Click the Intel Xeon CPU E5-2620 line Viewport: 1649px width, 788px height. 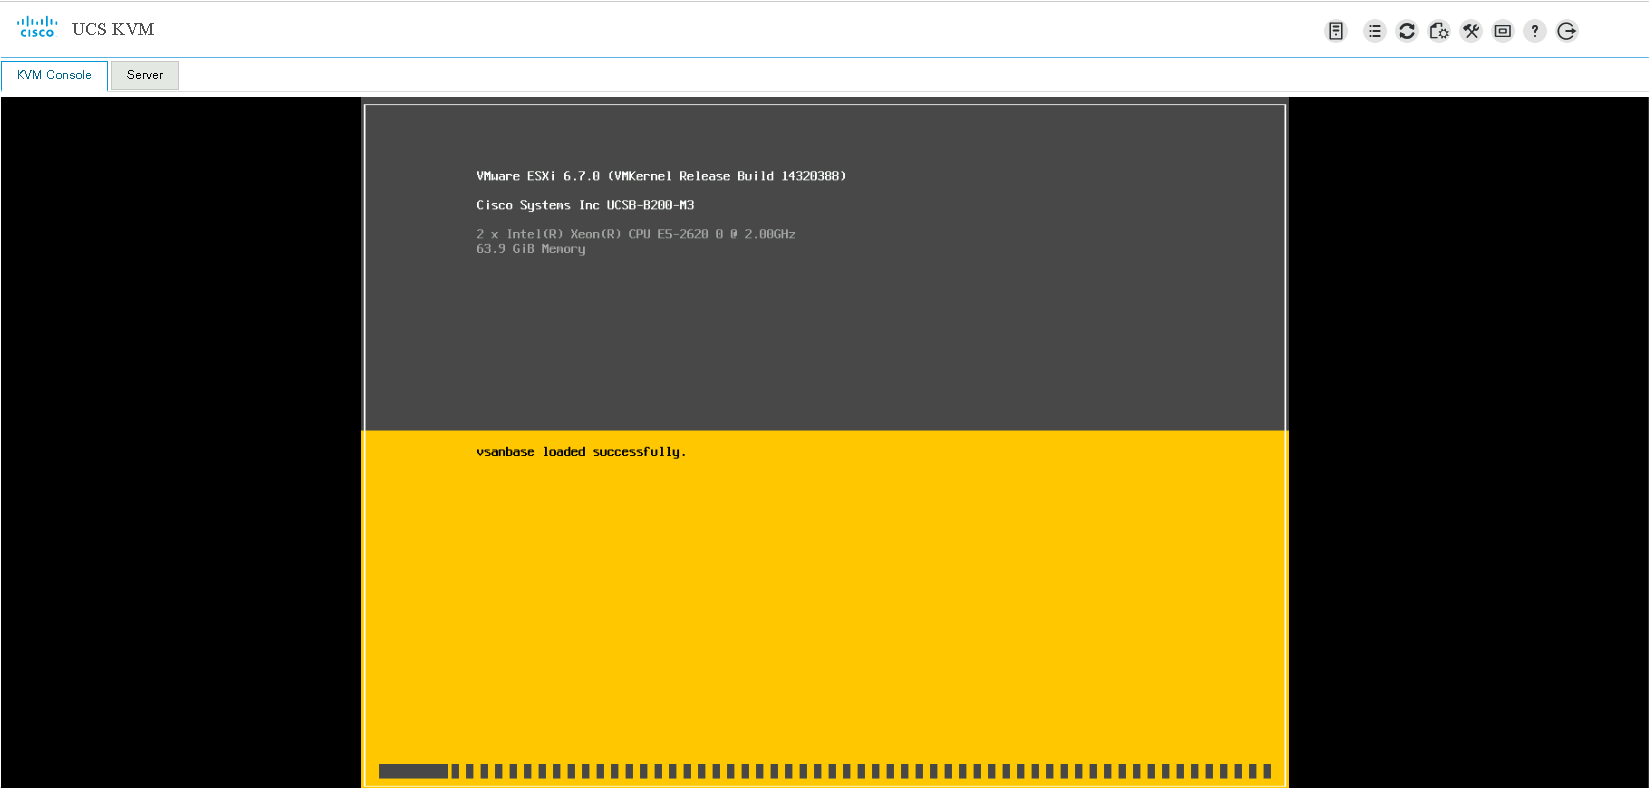click(x=636, y=234)
